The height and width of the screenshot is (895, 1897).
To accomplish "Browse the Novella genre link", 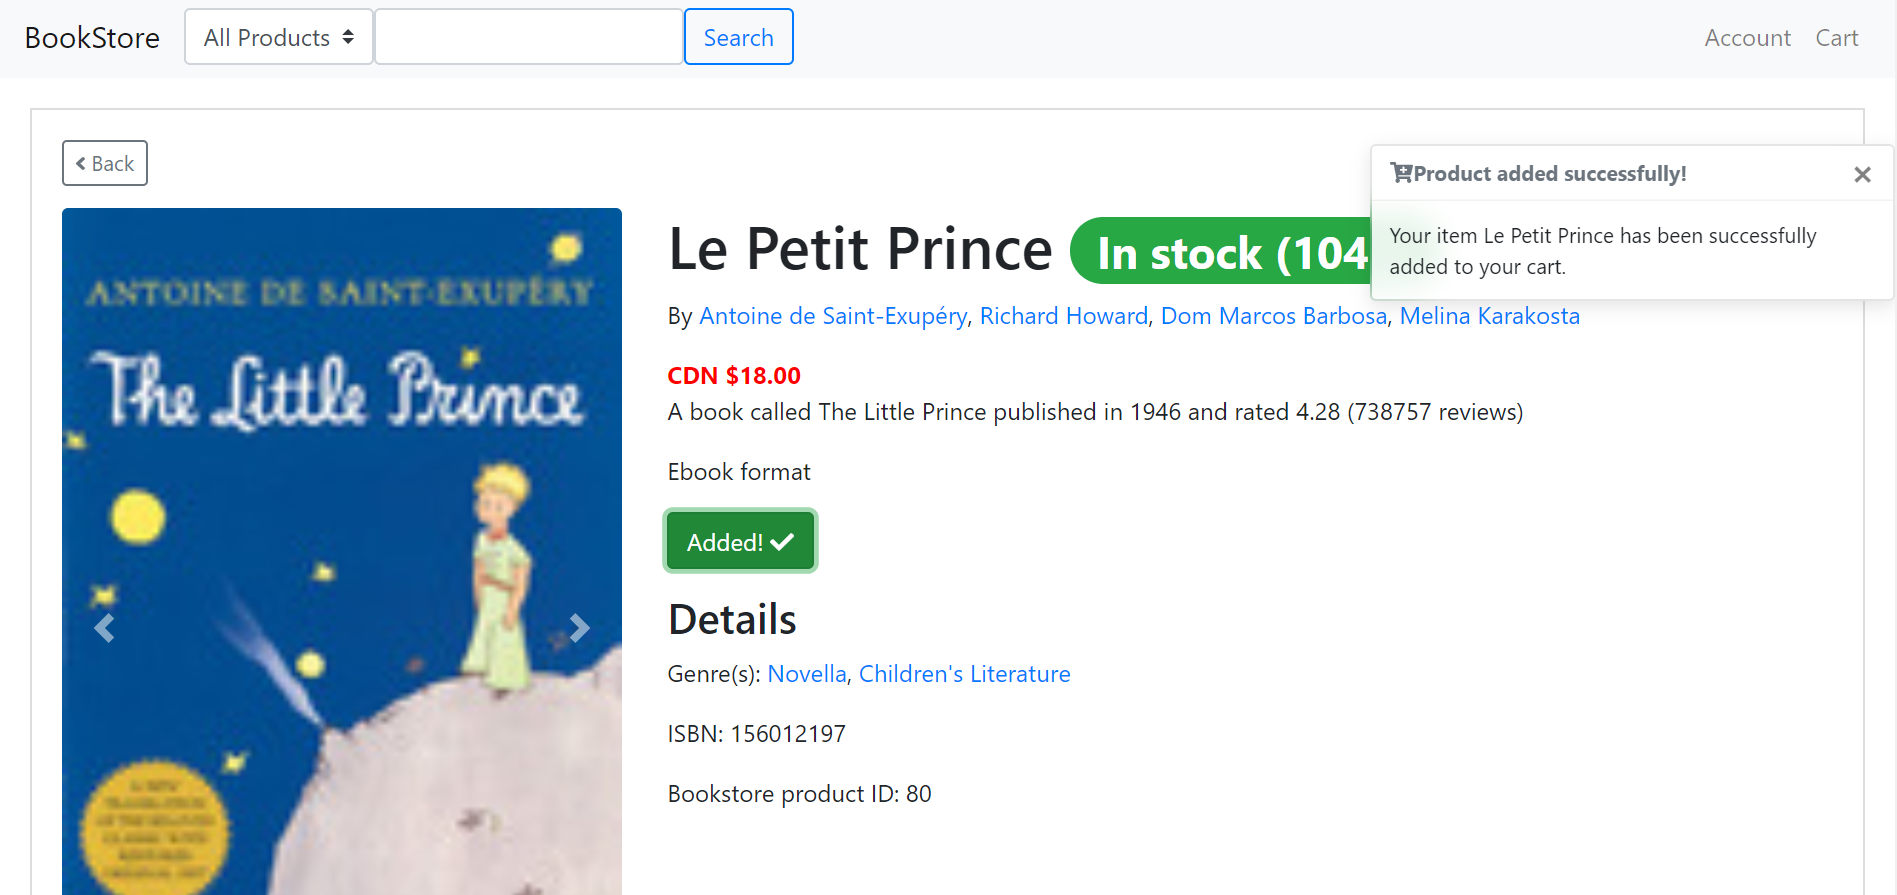I will [x=806, y=674].
